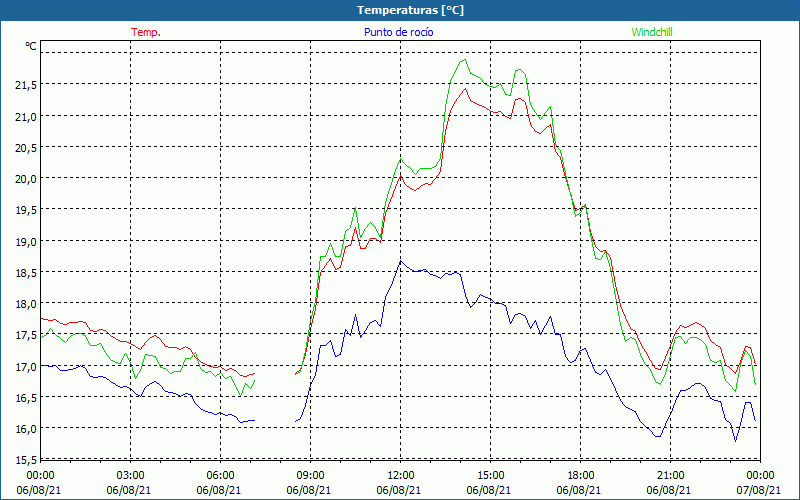This screenshot has height=500, width=800.
Task: Click the 21,5 y-axis value
Action: click(x=26, y=85)
